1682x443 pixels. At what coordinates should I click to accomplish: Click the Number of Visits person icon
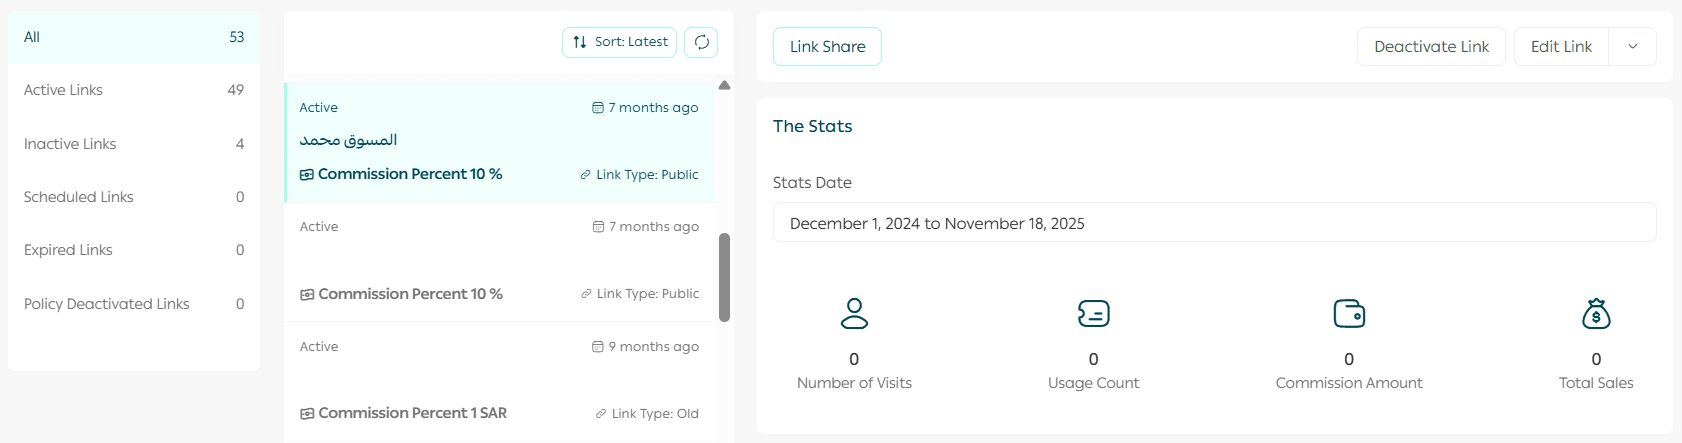pyautogui.click(x=854, y=313)
